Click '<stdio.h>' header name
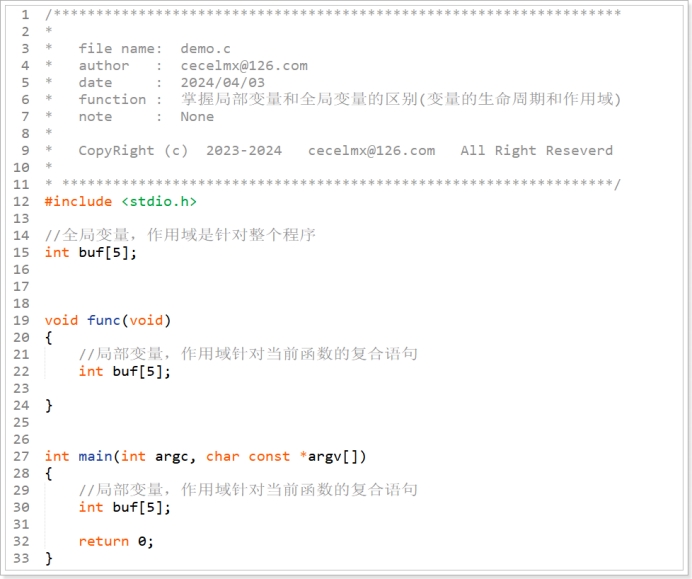Image resolution: width=692 pixels, height=579 pixels. (159, 202)
